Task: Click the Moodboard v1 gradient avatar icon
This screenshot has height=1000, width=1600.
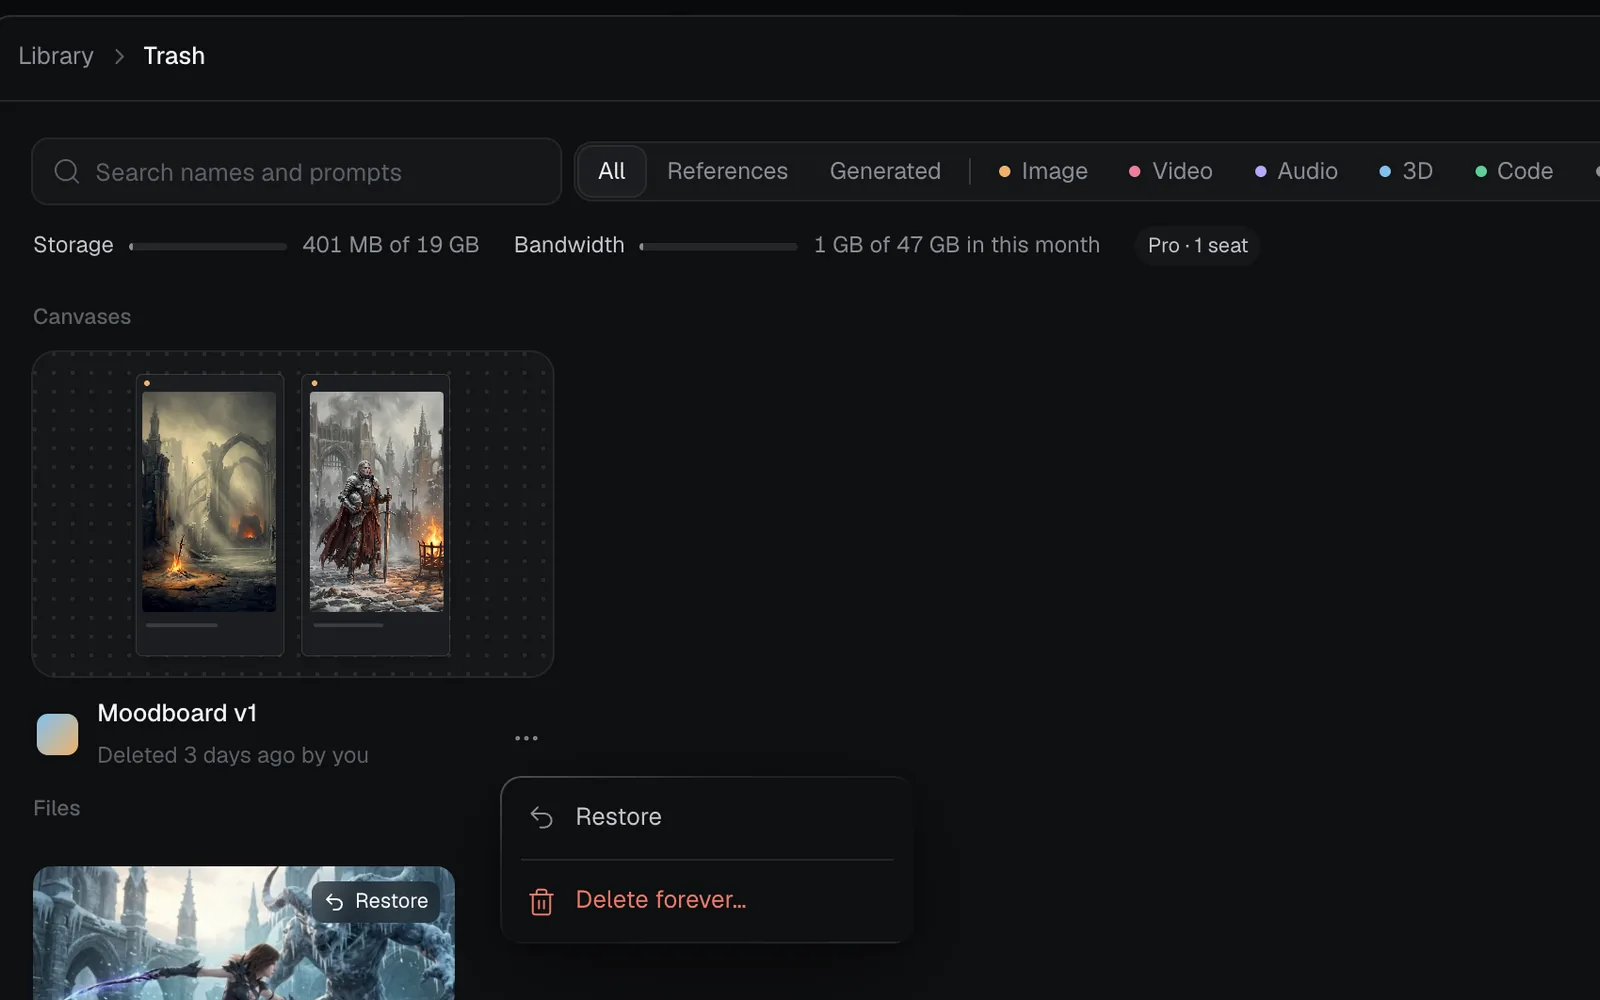Action: click(x=57, y=734)
